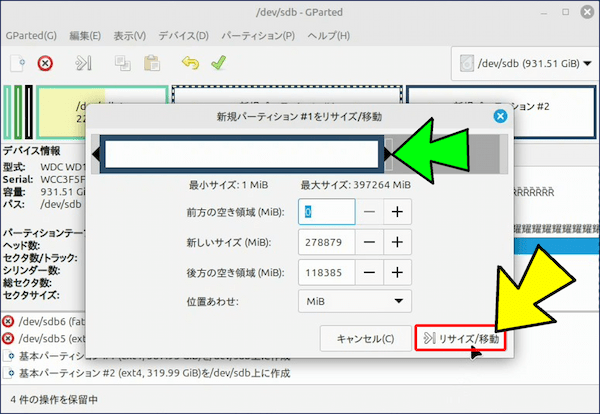This screenshot has width=600, height=414.
Task: Click the new partition toolbar icon
Action: tap(16, 63)
